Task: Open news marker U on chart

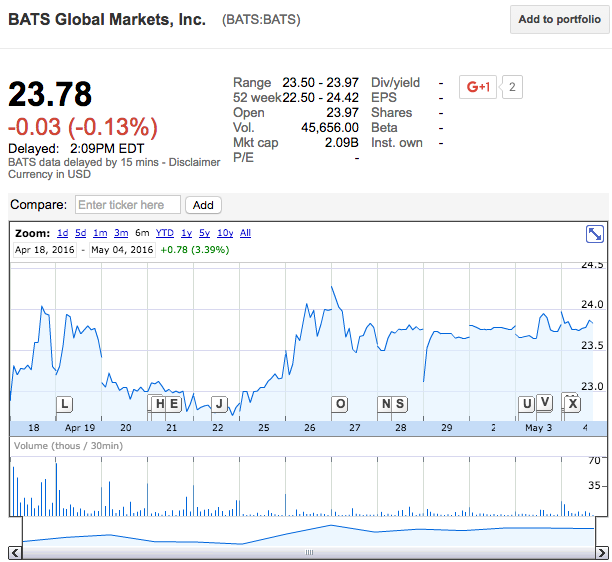Action: click(x=527, y=404)
